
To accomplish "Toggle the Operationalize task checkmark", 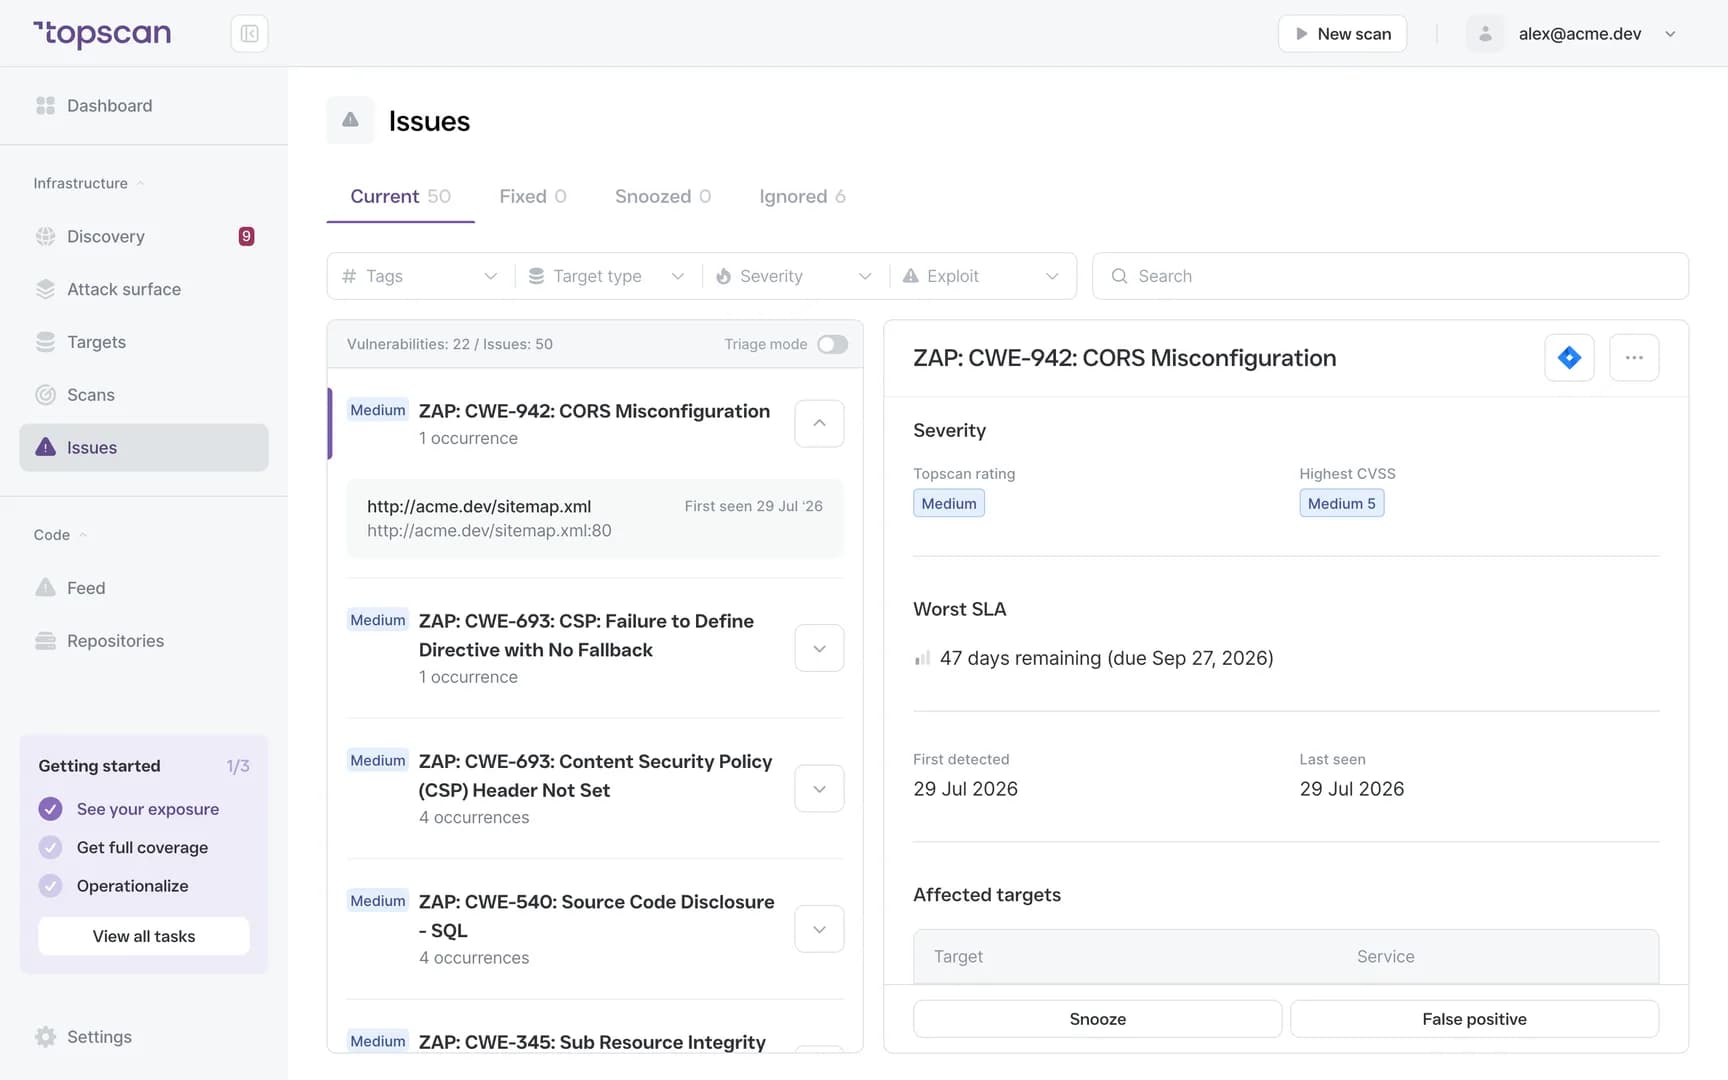I will 50,886.
